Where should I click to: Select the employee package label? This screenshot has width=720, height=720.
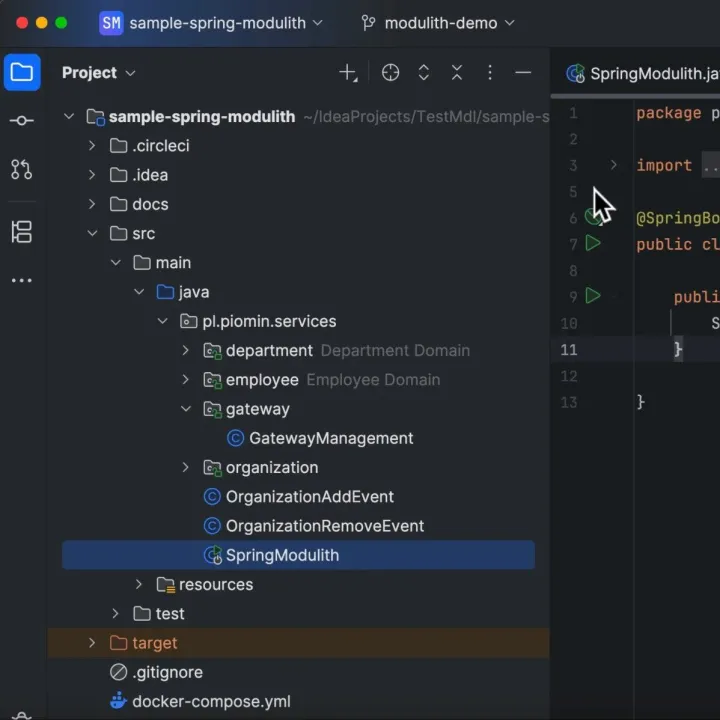[262, 380]
